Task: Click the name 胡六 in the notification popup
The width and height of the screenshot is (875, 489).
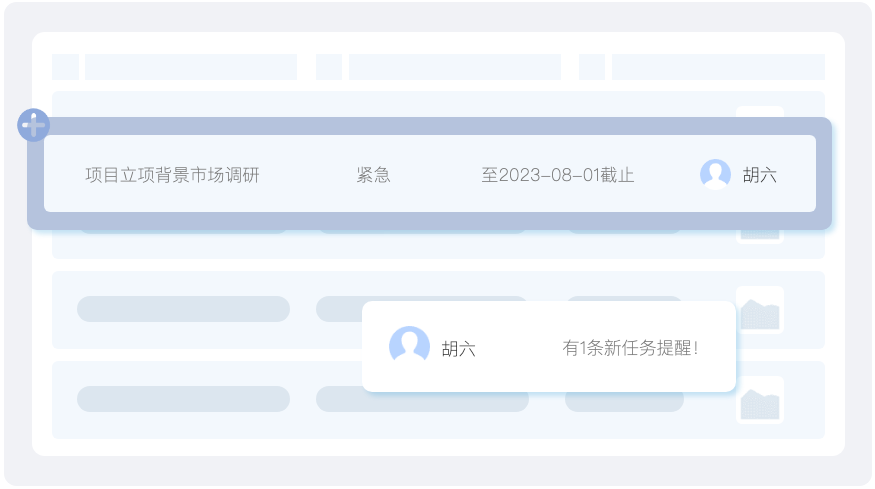Action: click(x=459, y=349)
